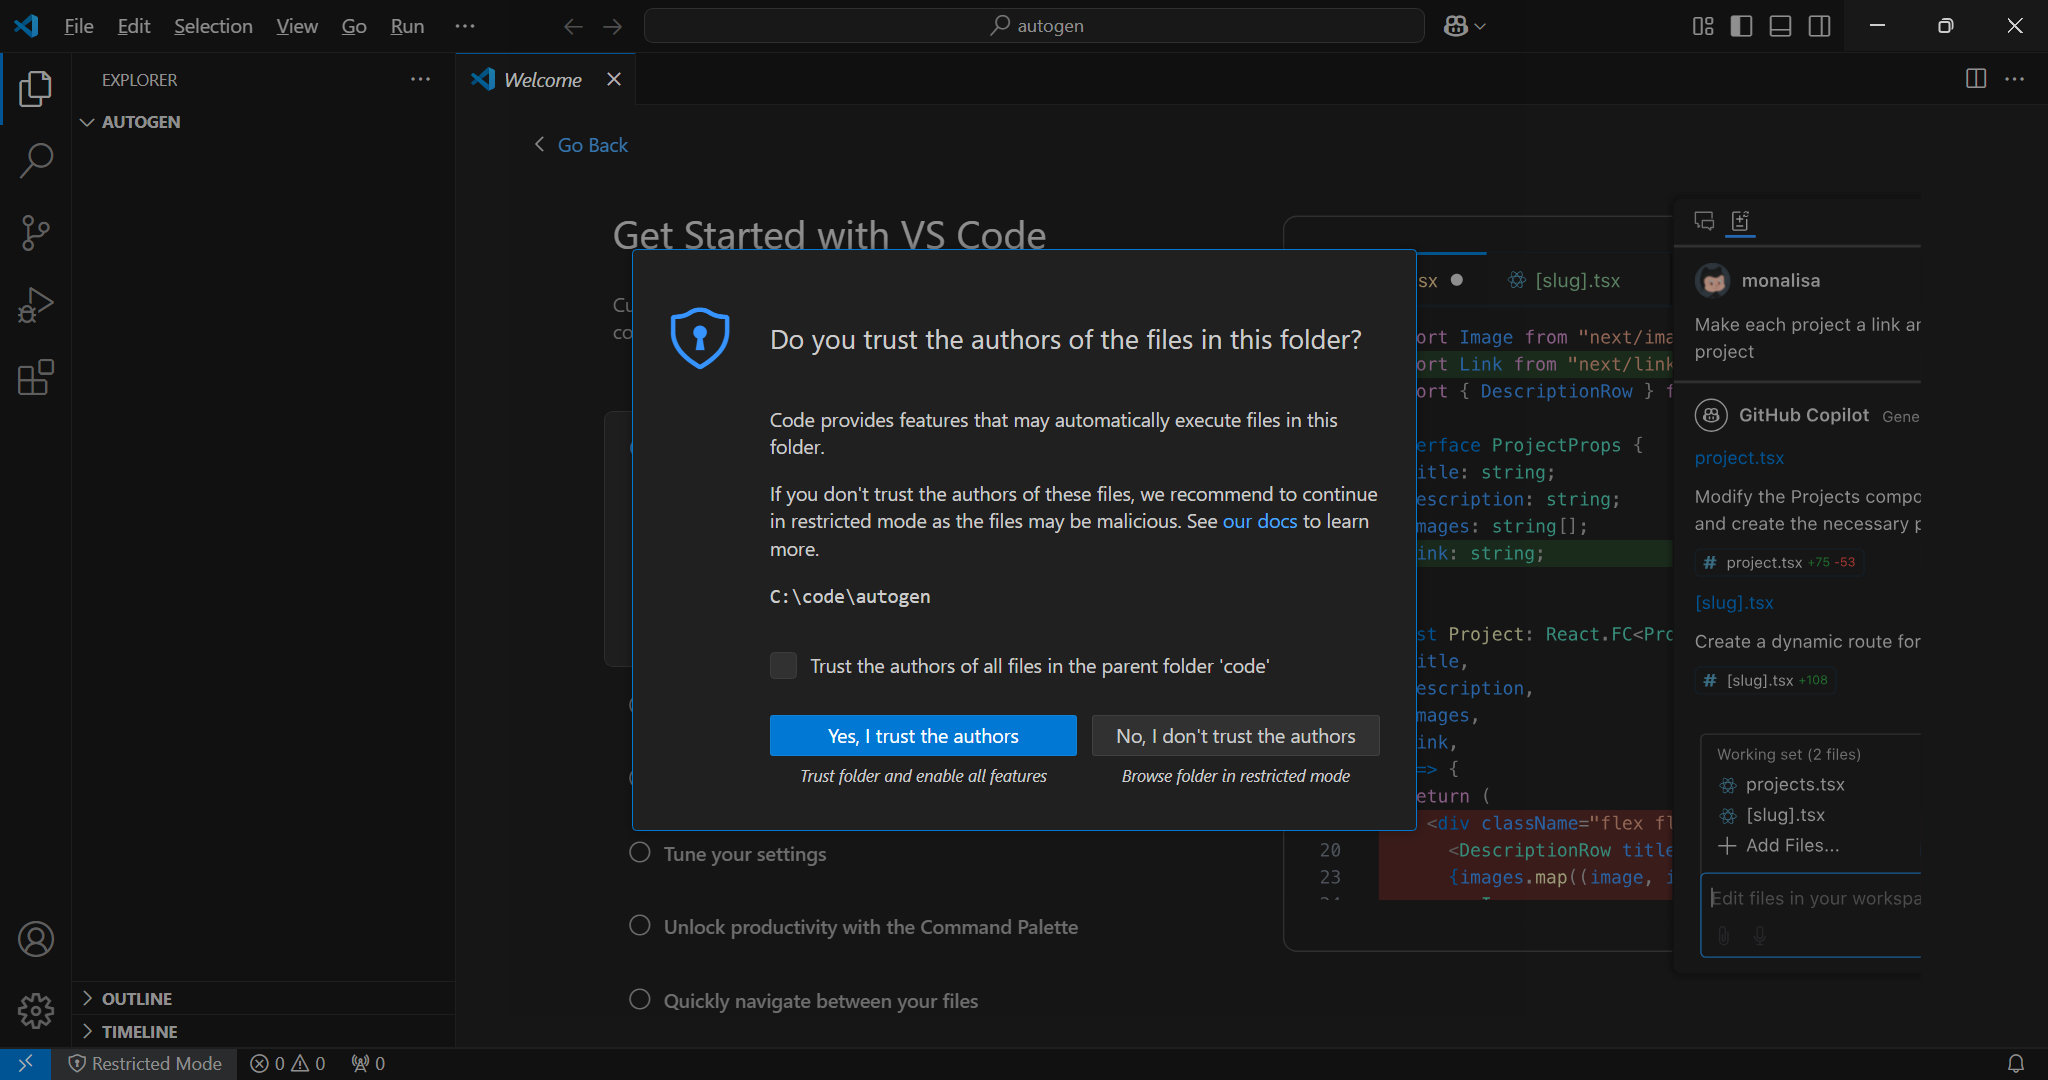This screenshot has height=1080, width=2048.
Task: Check 'Trust the authors of all files' checkbox
Action: click(783, 666)
